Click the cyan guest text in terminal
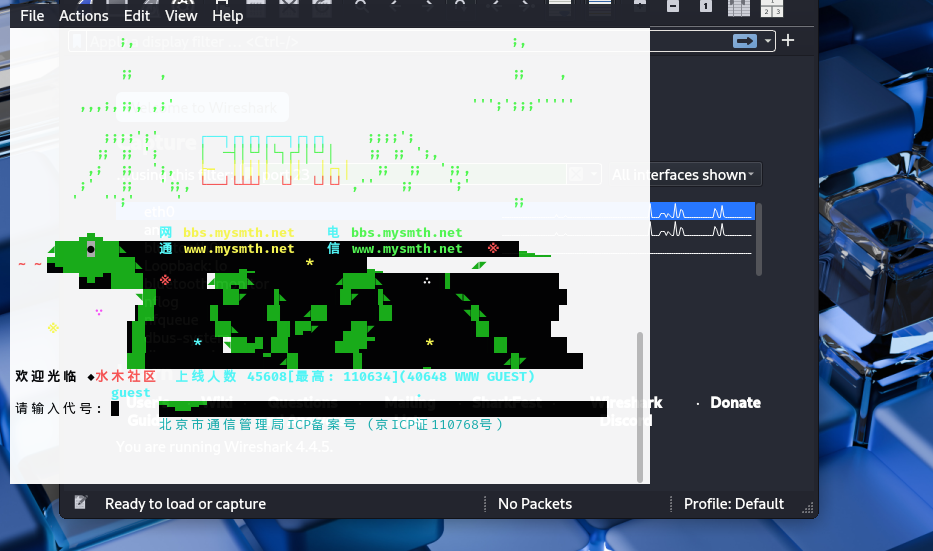 [131, 393]
